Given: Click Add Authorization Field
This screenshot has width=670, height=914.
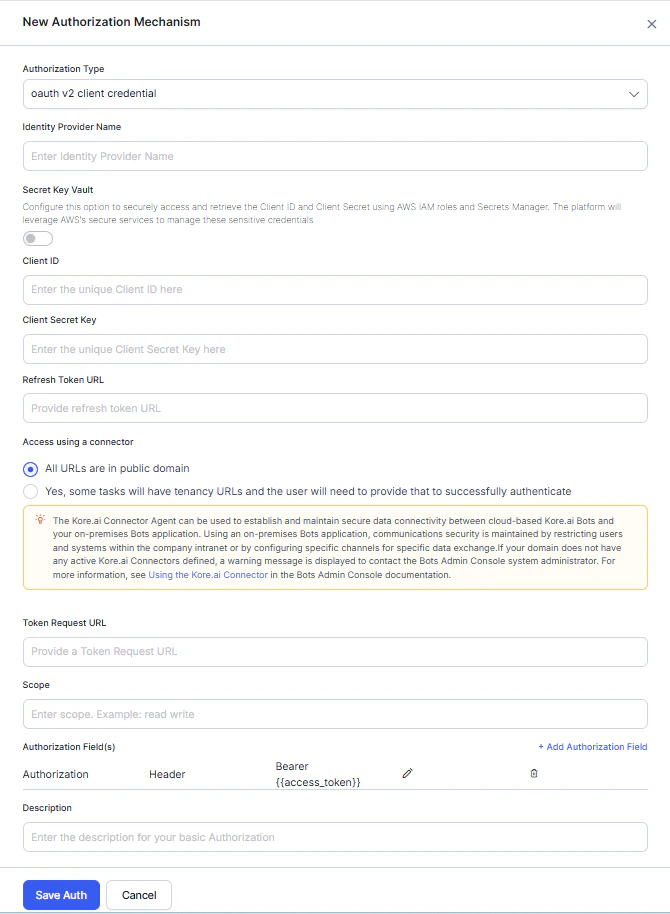Looking at the screenshot, I should [594, 746].
